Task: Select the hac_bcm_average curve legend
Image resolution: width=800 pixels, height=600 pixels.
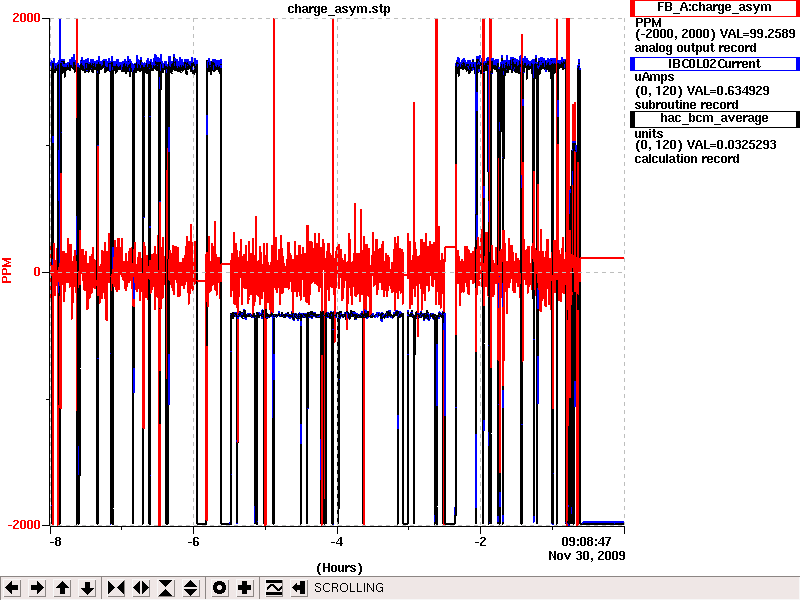Action: 714,118
